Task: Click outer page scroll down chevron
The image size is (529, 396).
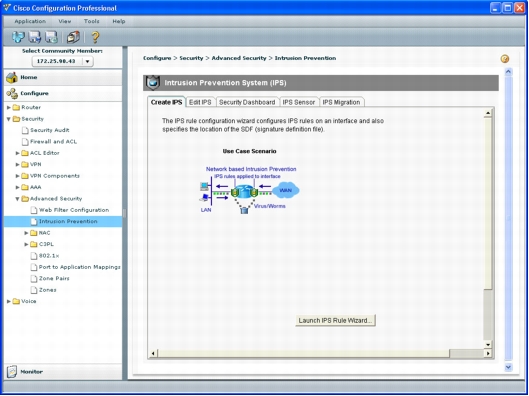Action: click(x=508, y=367)
